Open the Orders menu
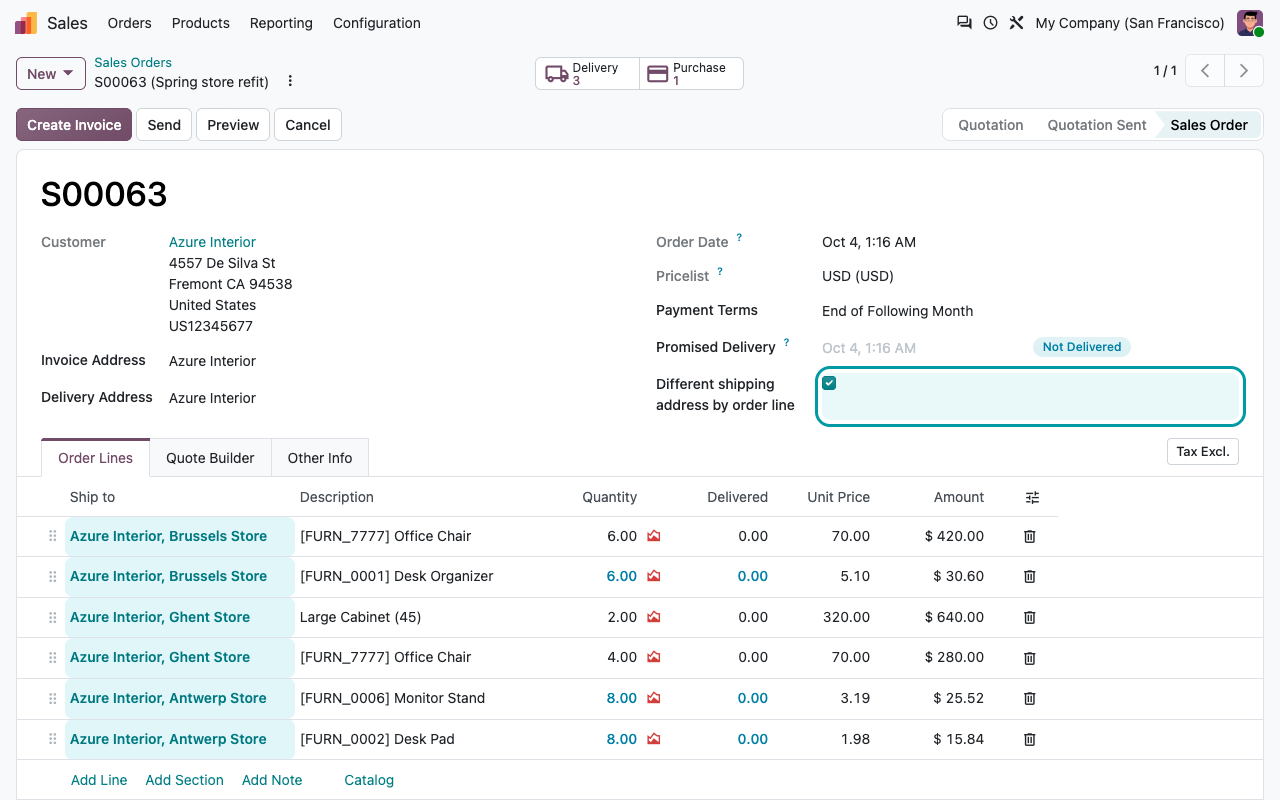 click(x=130, y=23)
